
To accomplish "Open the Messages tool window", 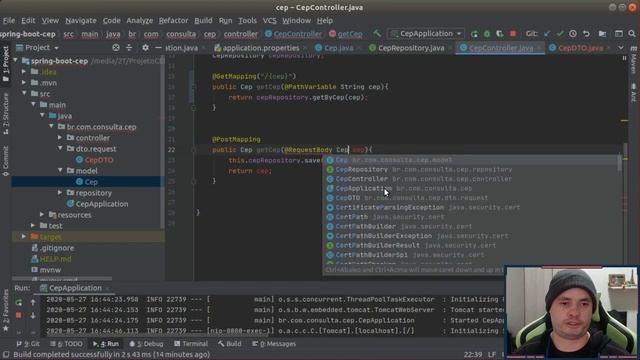I will (x=273, y=344).
